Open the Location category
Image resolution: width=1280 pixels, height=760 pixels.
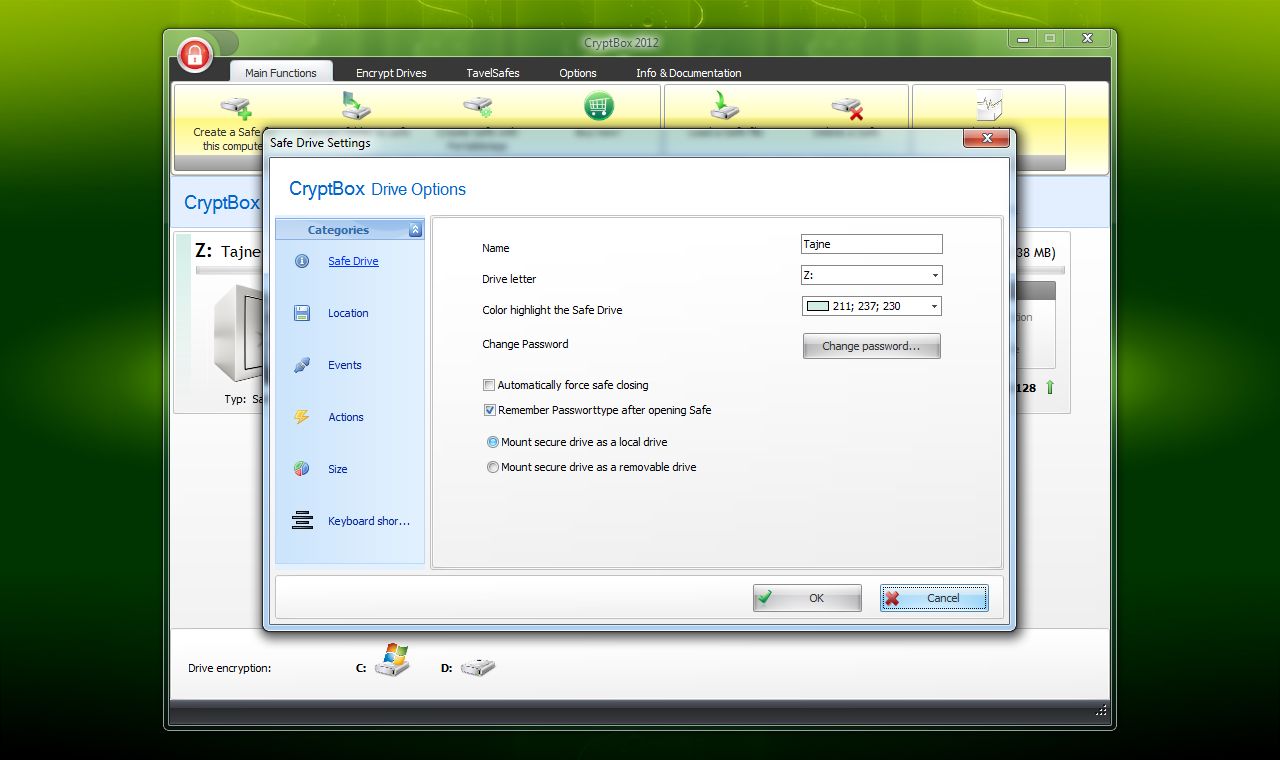(x=348, y=313)
